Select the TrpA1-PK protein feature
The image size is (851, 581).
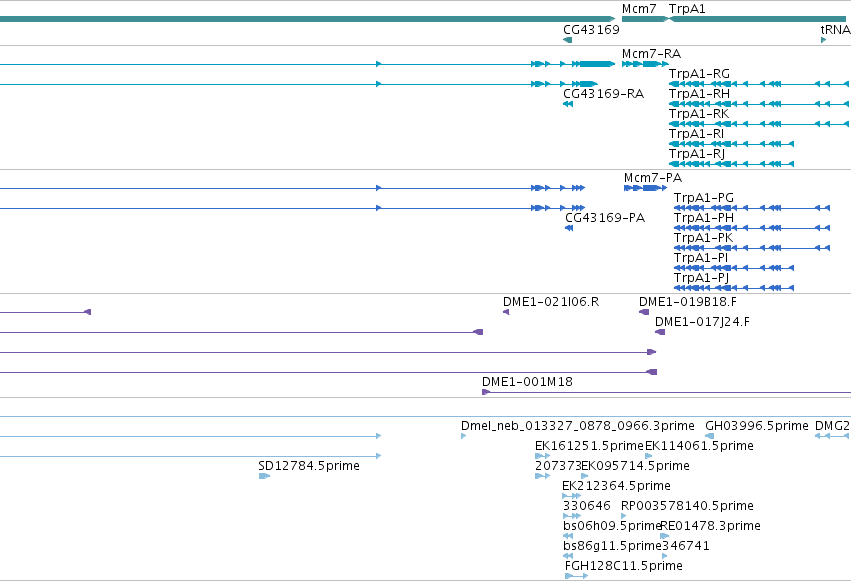[752, 248]
